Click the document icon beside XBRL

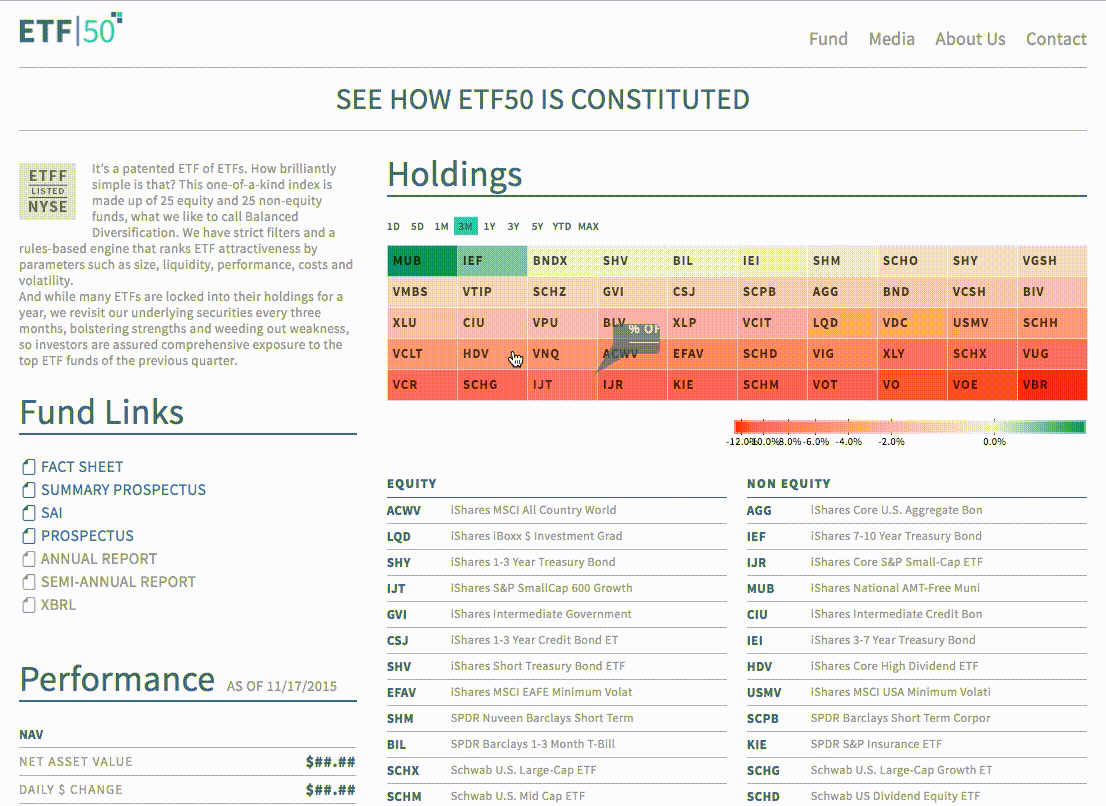click(28, 604)
